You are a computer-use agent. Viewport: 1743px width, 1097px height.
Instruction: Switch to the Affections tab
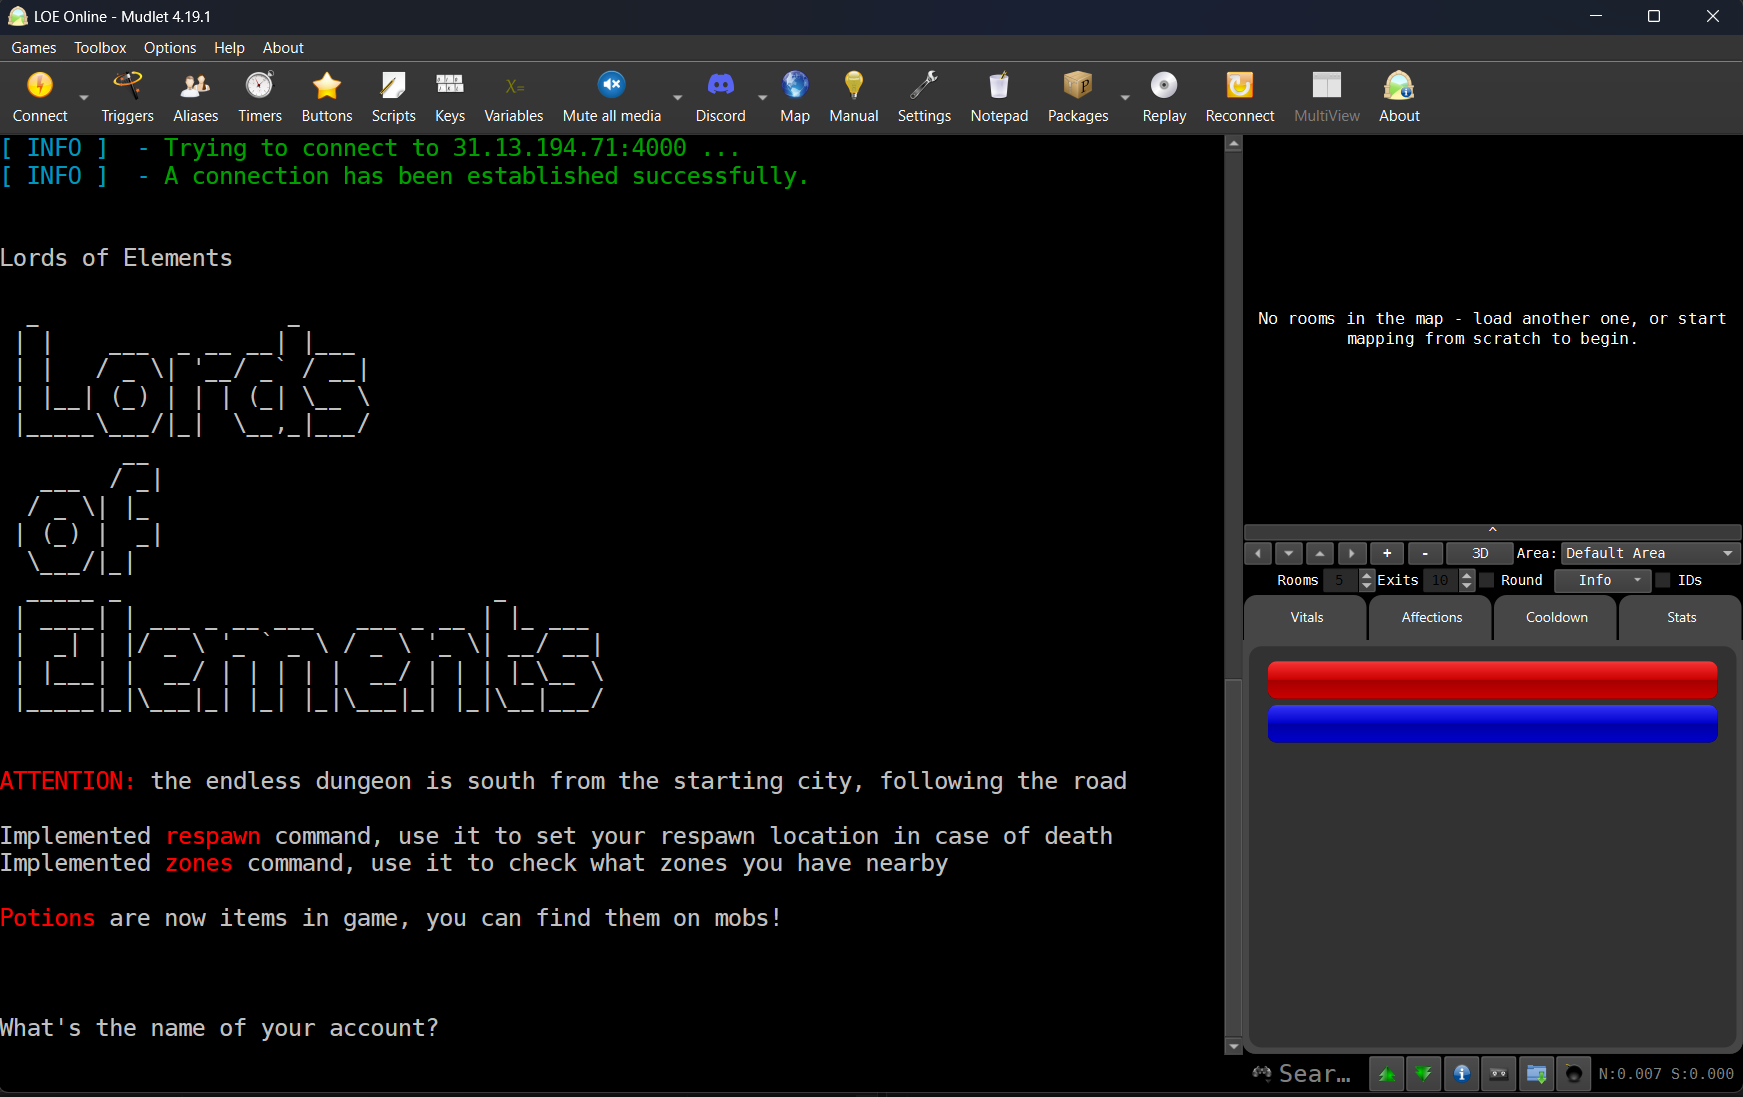[x=1431, y=618]
